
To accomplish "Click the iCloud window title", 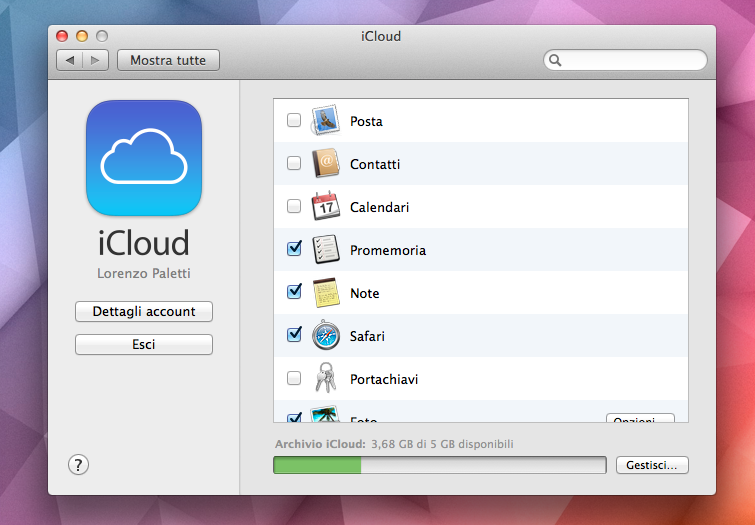I will pos(381,36).
